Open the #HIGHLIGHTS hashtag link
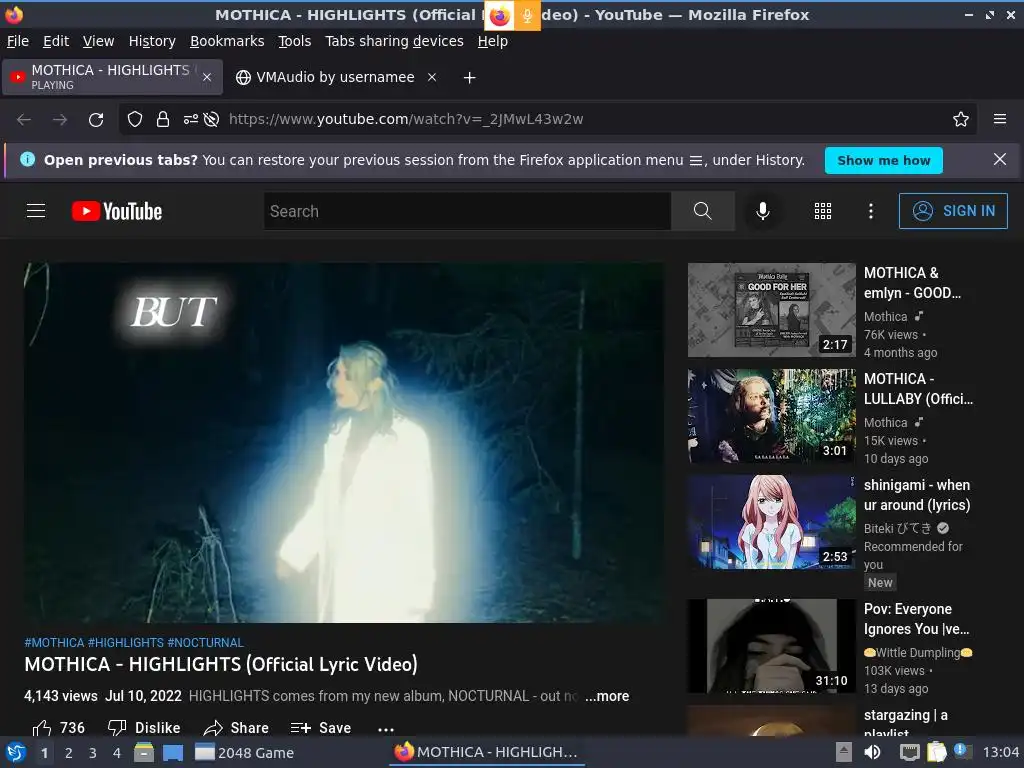Image resolution: width=1024 pixels, height=768 pixels. pos(125,643)
